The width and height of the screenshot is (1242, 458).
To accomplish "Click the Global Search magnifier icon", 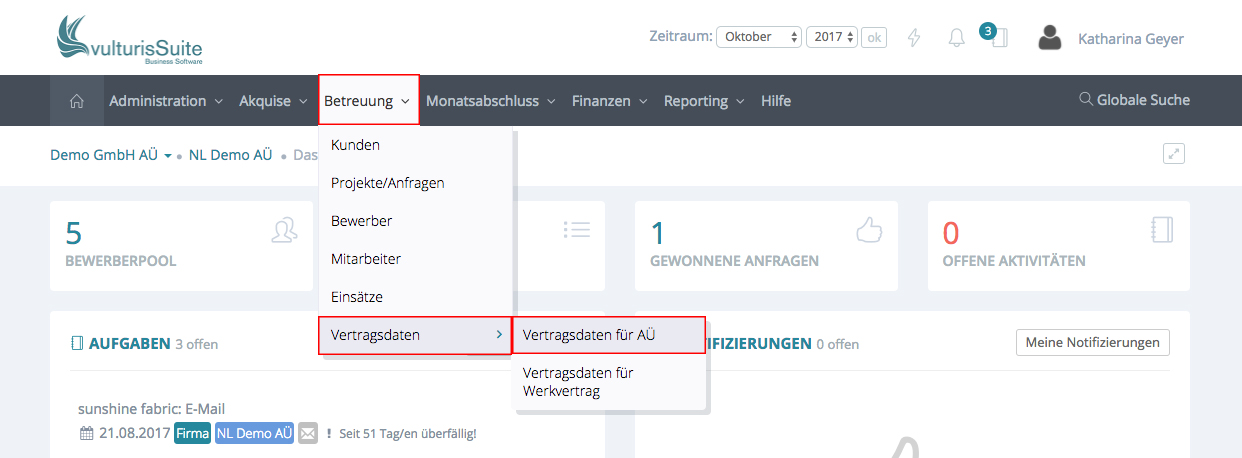I will point(1085,100).
